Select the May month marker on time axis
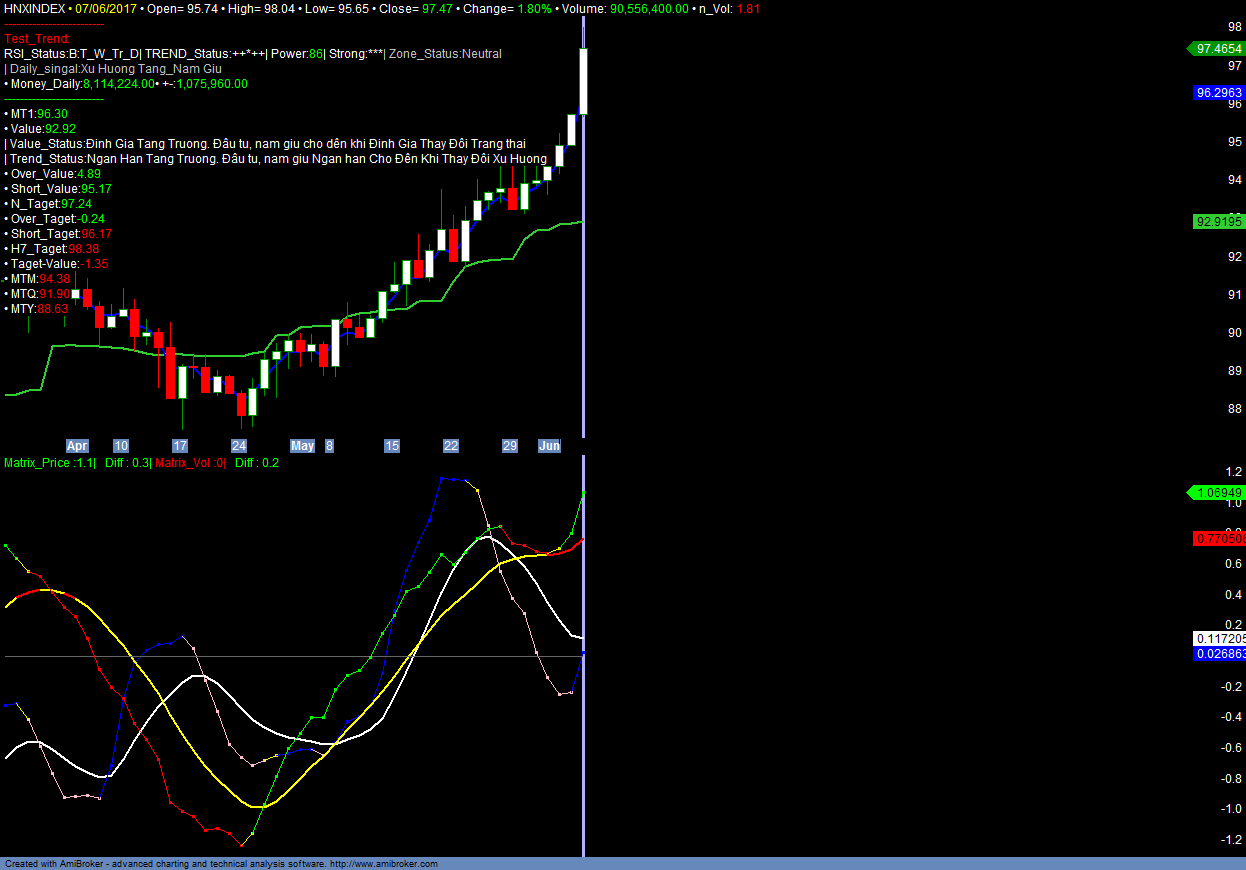Image resolution: width=1246 pixels, height=870 pixels. 302,446
